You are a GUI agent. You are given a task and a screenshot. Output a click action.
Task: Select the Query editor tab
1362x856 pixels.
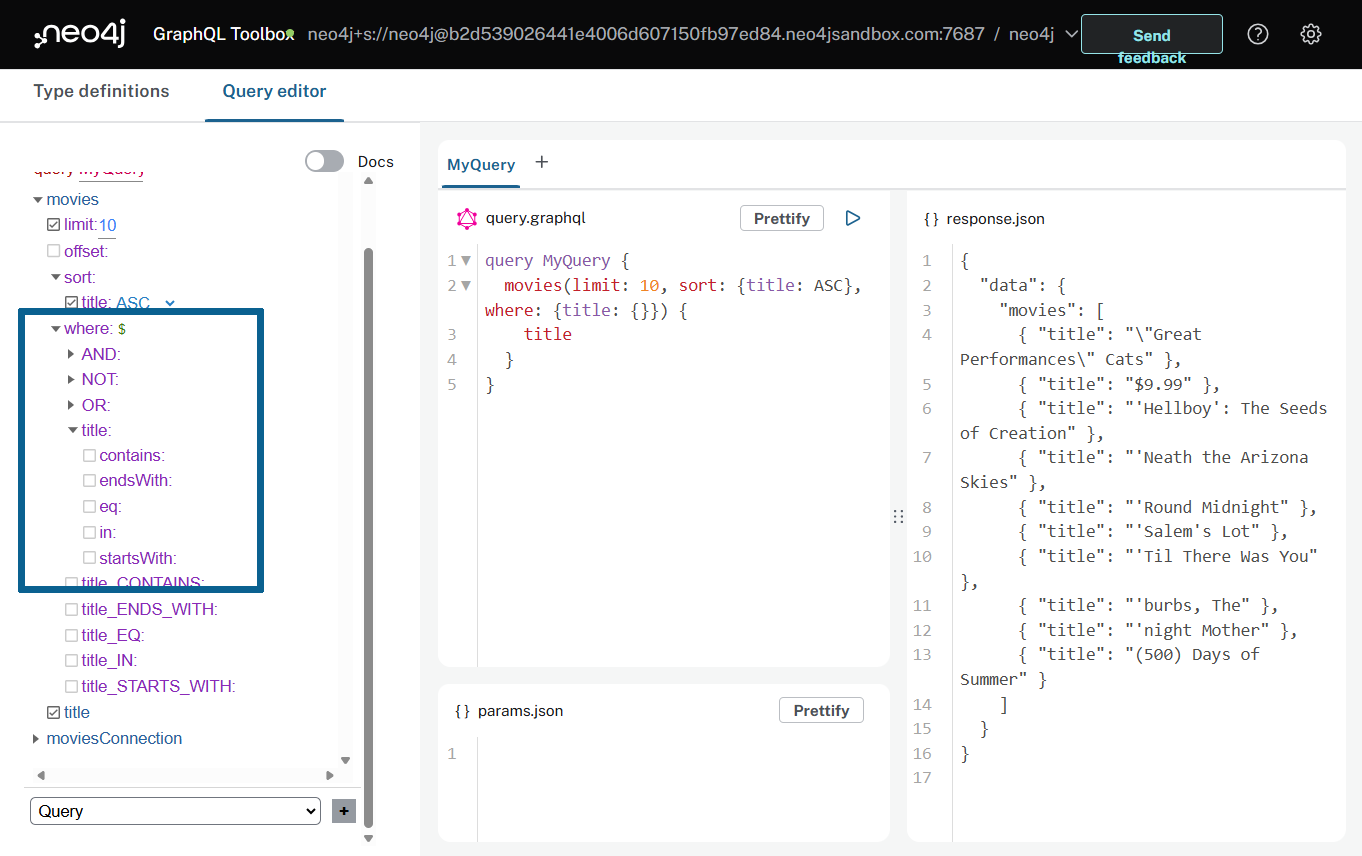click(274, 91)
